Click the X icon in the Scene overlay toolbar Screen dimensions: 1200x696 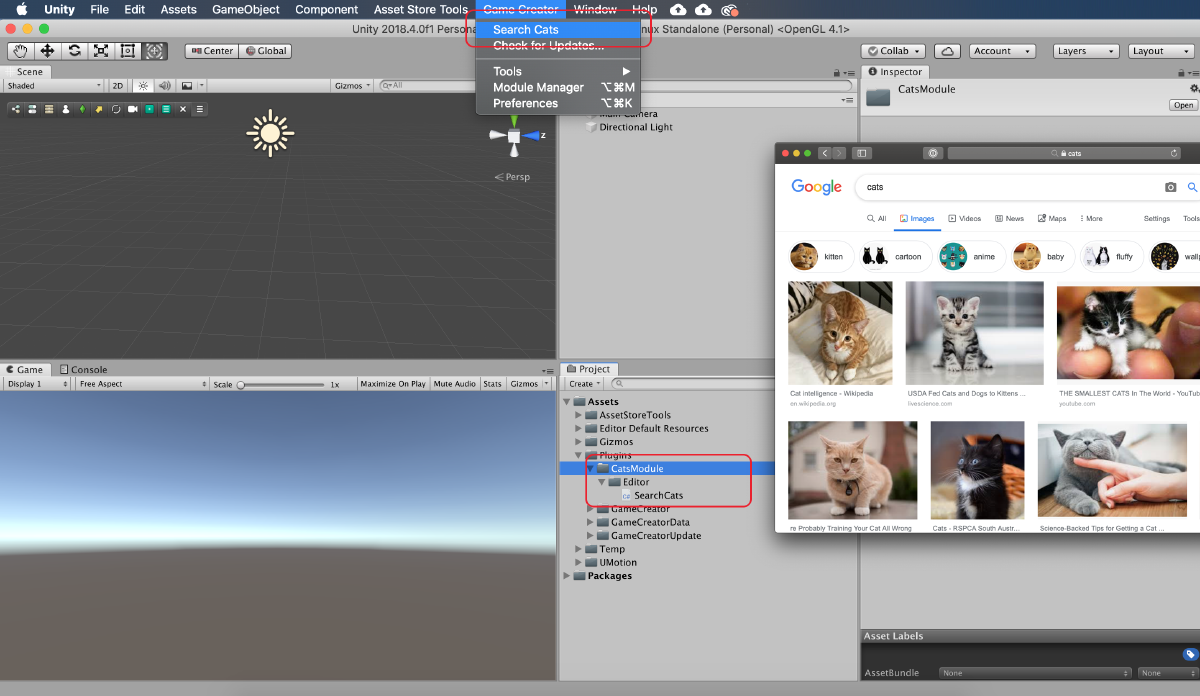183,109
